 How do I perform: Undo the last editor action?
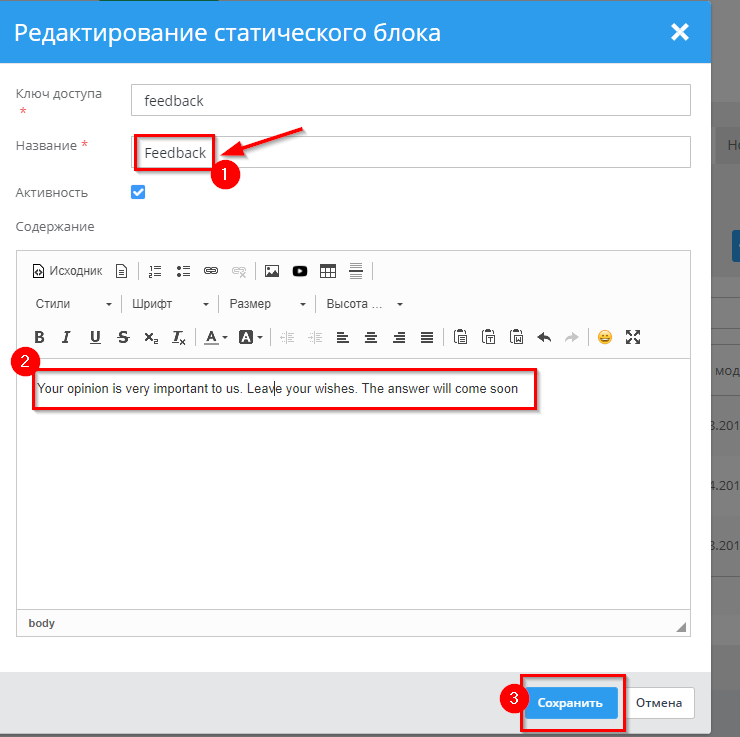pos(544,337)
